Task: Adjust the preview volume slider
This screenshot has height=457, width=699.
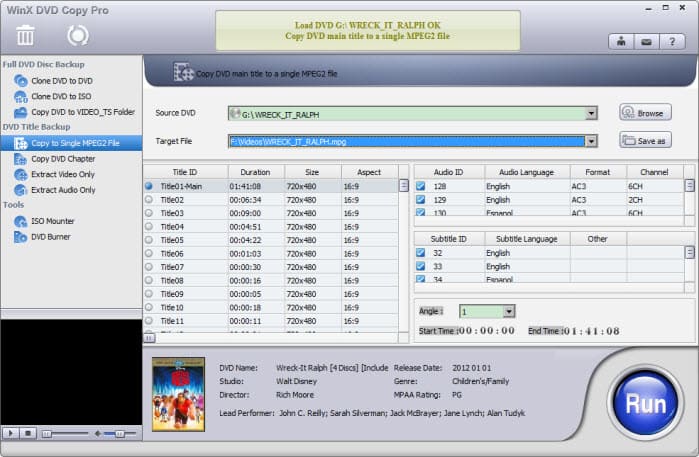Action: click(119, 433)
